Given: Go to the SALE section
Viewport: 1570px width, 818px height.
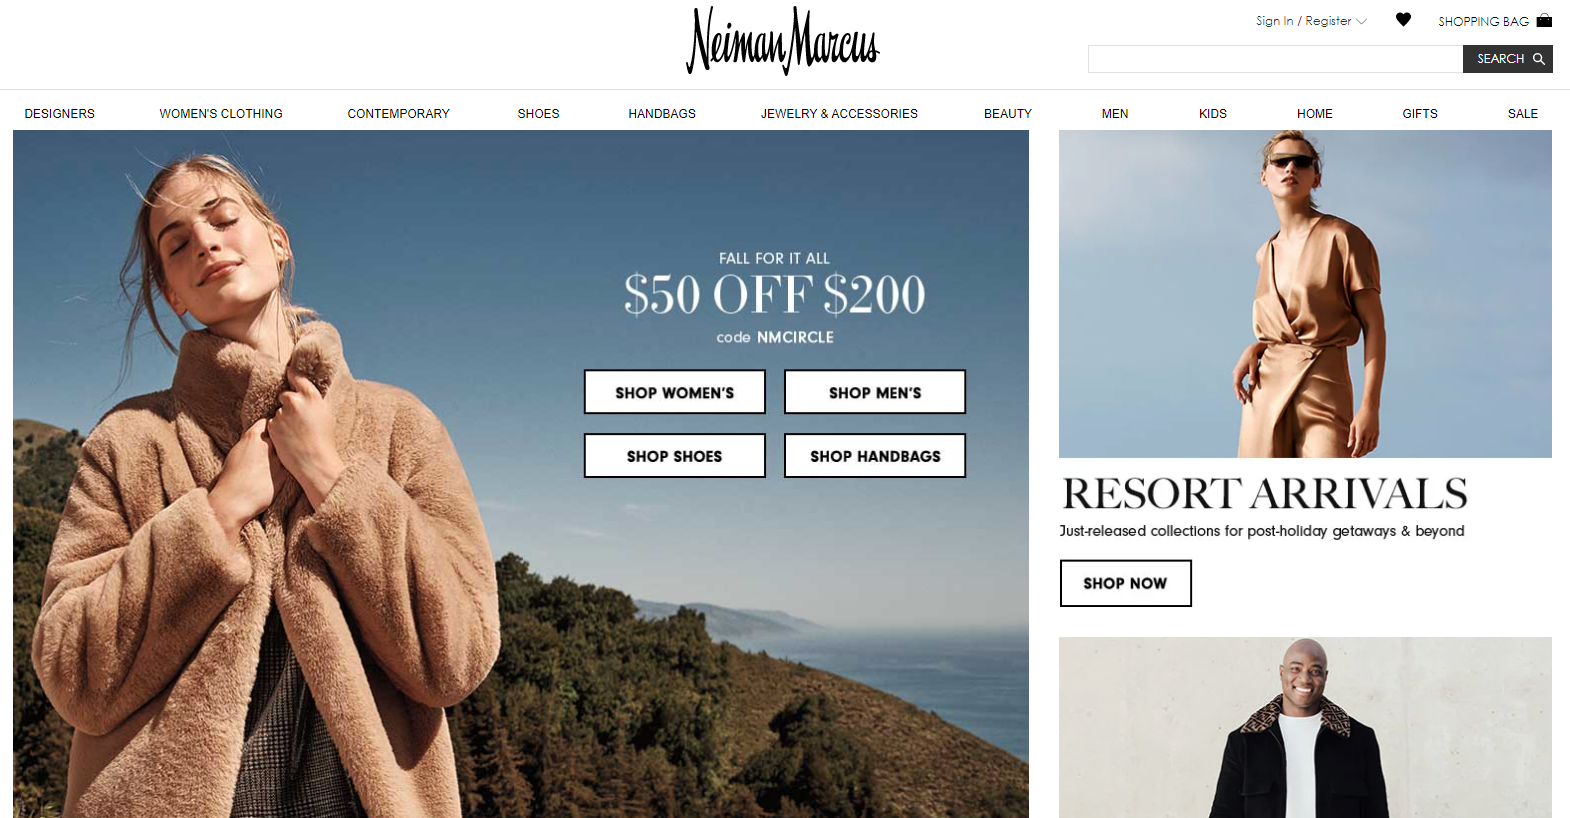Looking at the screenshot, I should 1523,114.
